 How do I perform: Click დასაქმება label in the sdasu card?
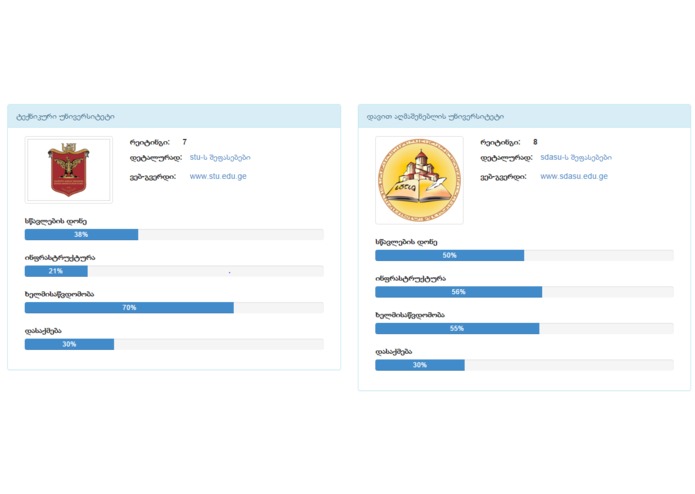pyautogui.click(x=394, y=352)
